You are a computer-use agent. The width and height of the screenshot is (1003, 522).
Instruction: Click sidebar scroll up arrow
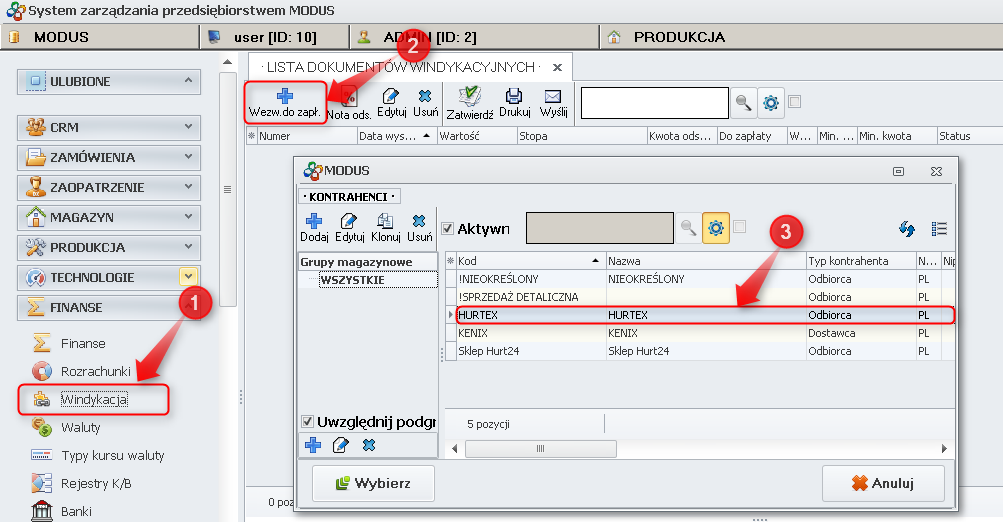click(227, 62)
